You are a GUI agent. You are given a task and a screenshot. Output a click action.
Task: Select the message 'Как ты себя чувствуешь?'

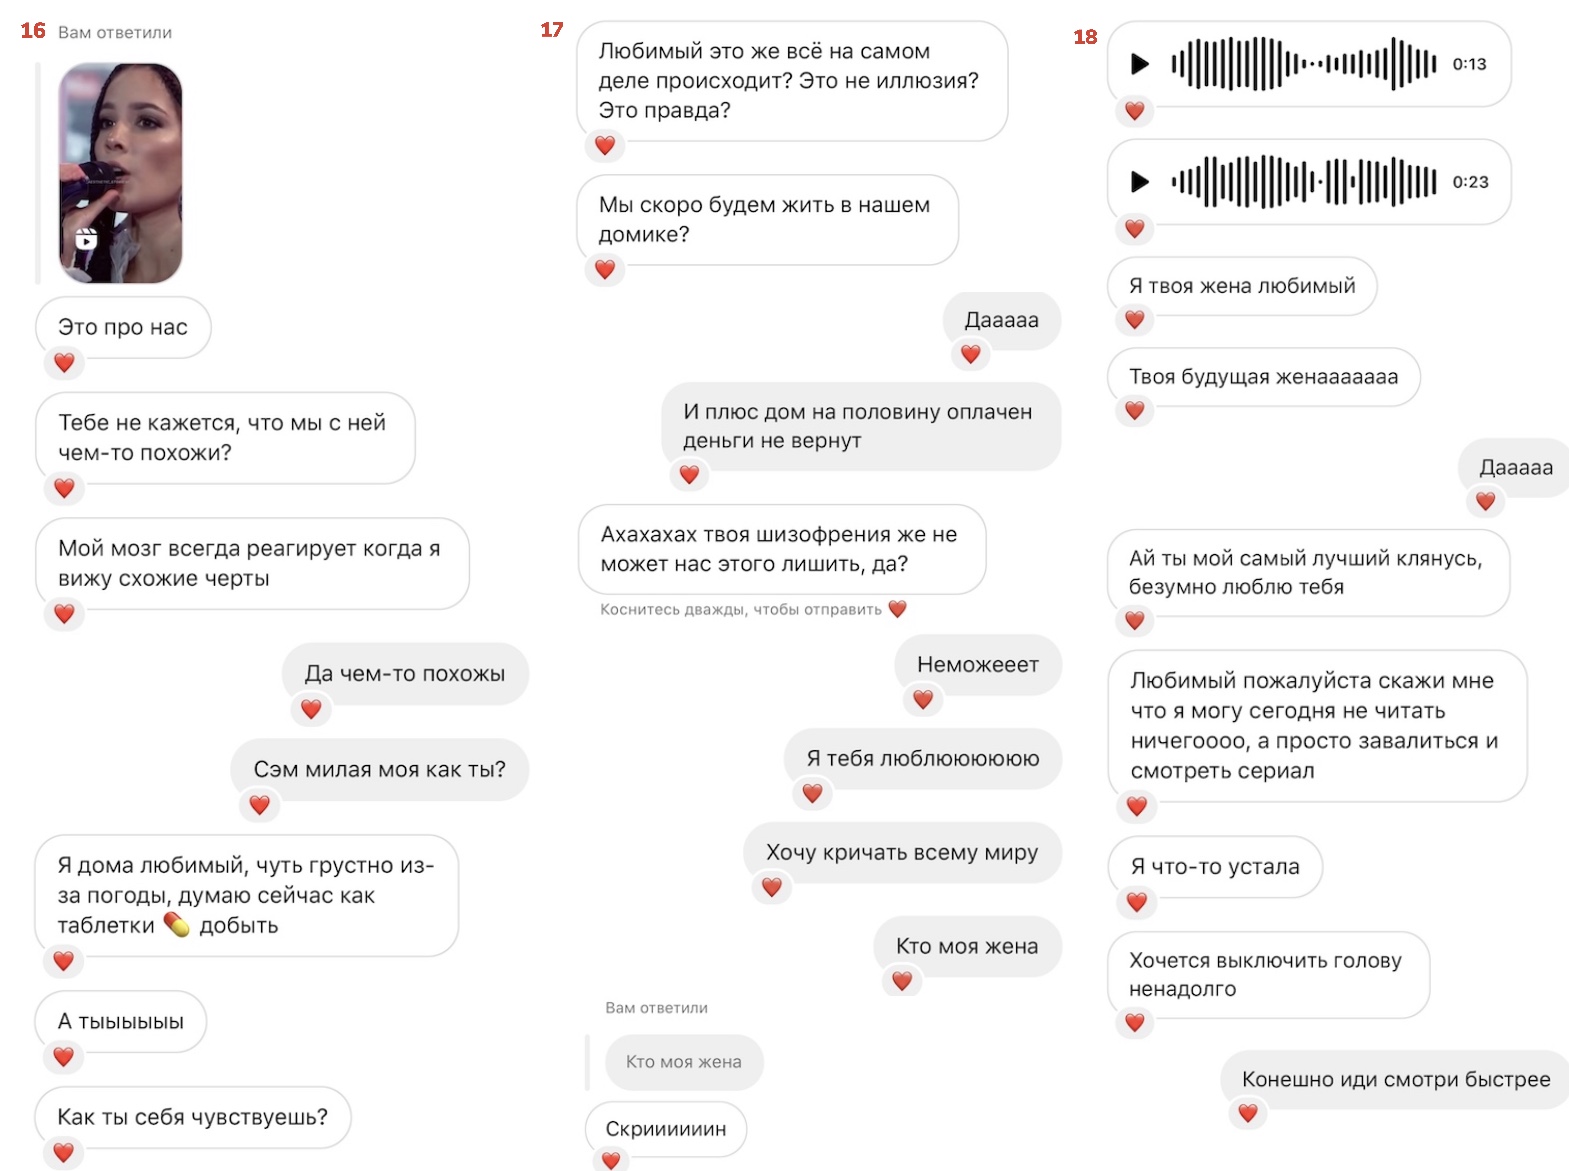click(193, 1117)
